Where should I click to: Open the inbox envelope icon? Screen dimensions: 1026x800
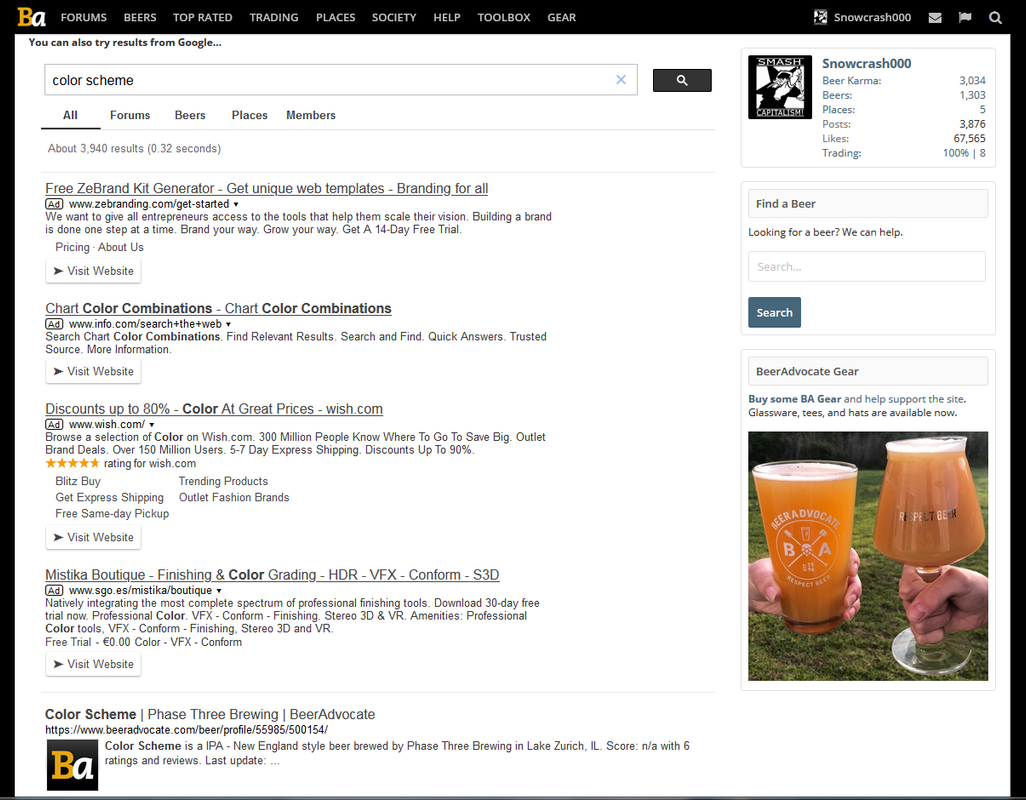click(x=935, y=18)
